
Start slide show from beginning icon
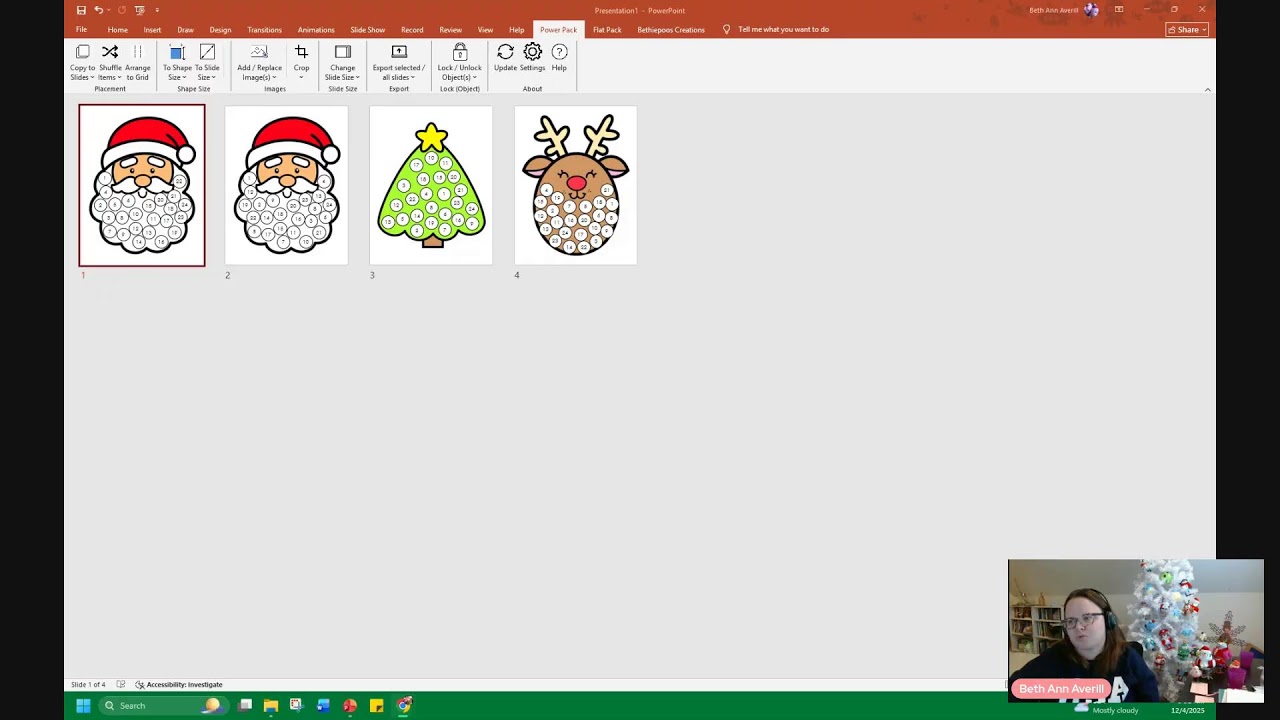(x=138, y=10)
